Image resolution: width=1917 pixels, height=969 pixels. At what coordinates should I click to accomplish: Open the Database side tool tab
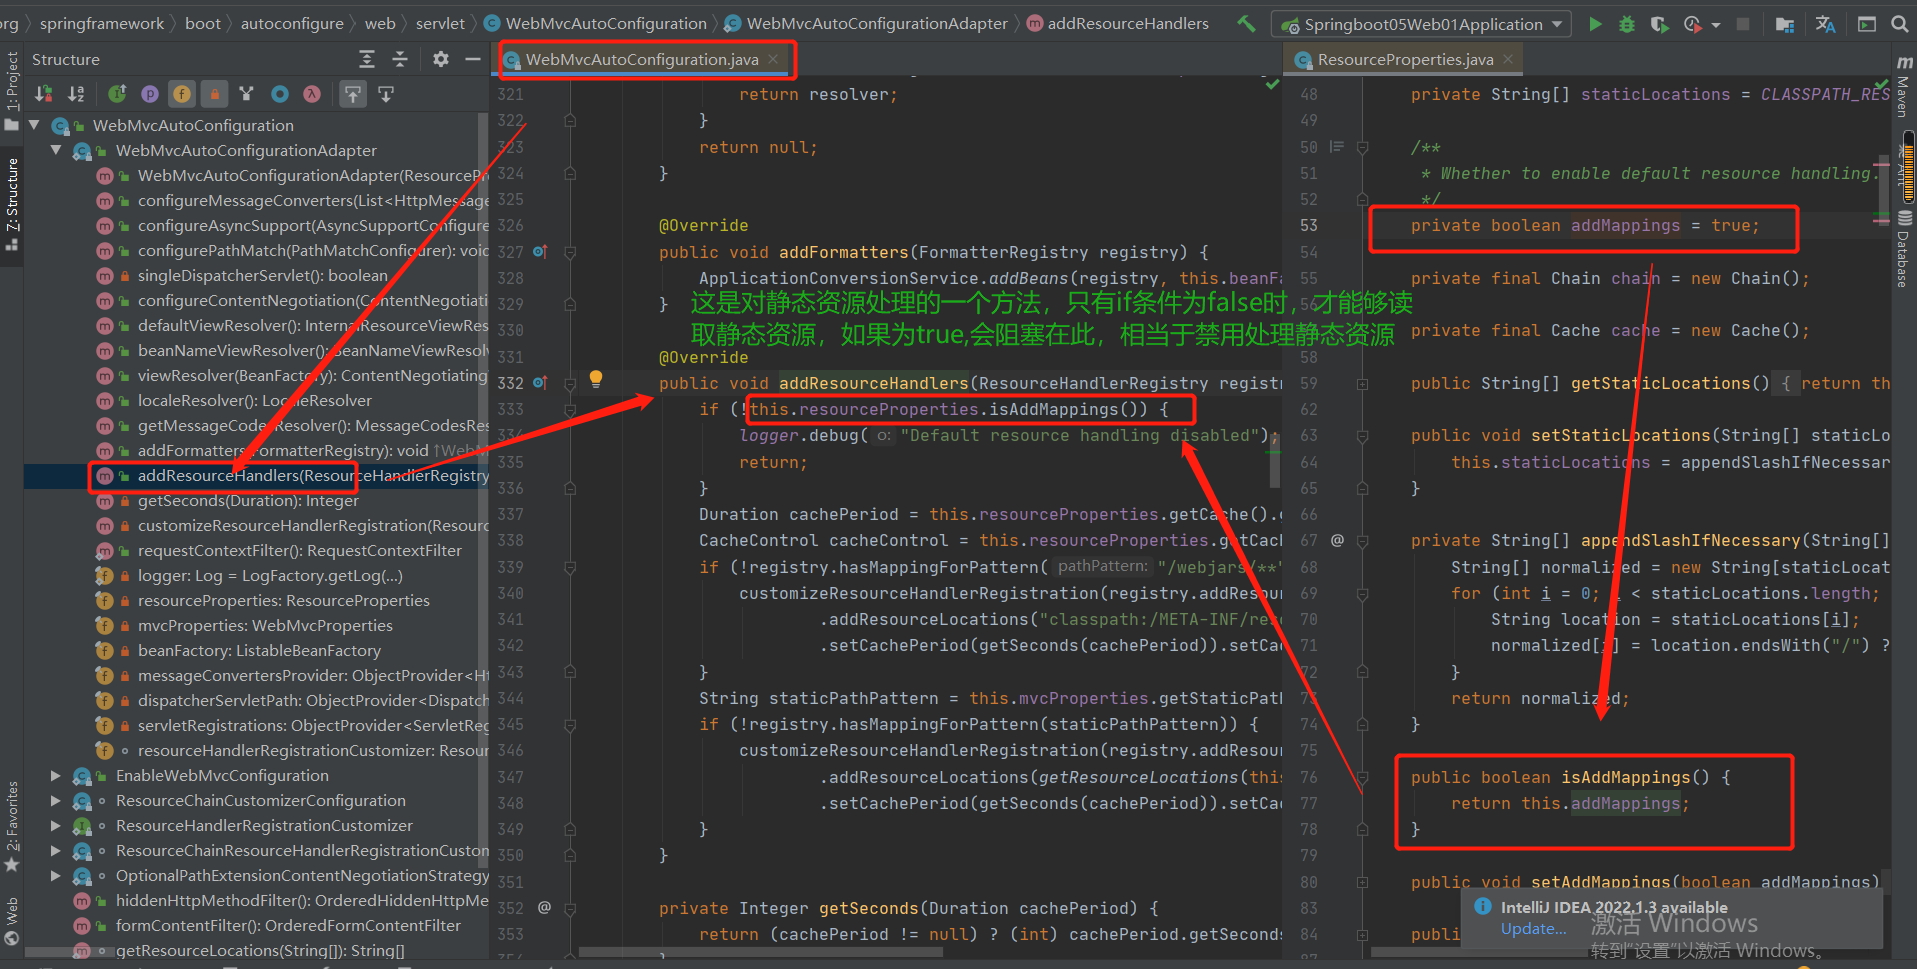pos(1904,249)
